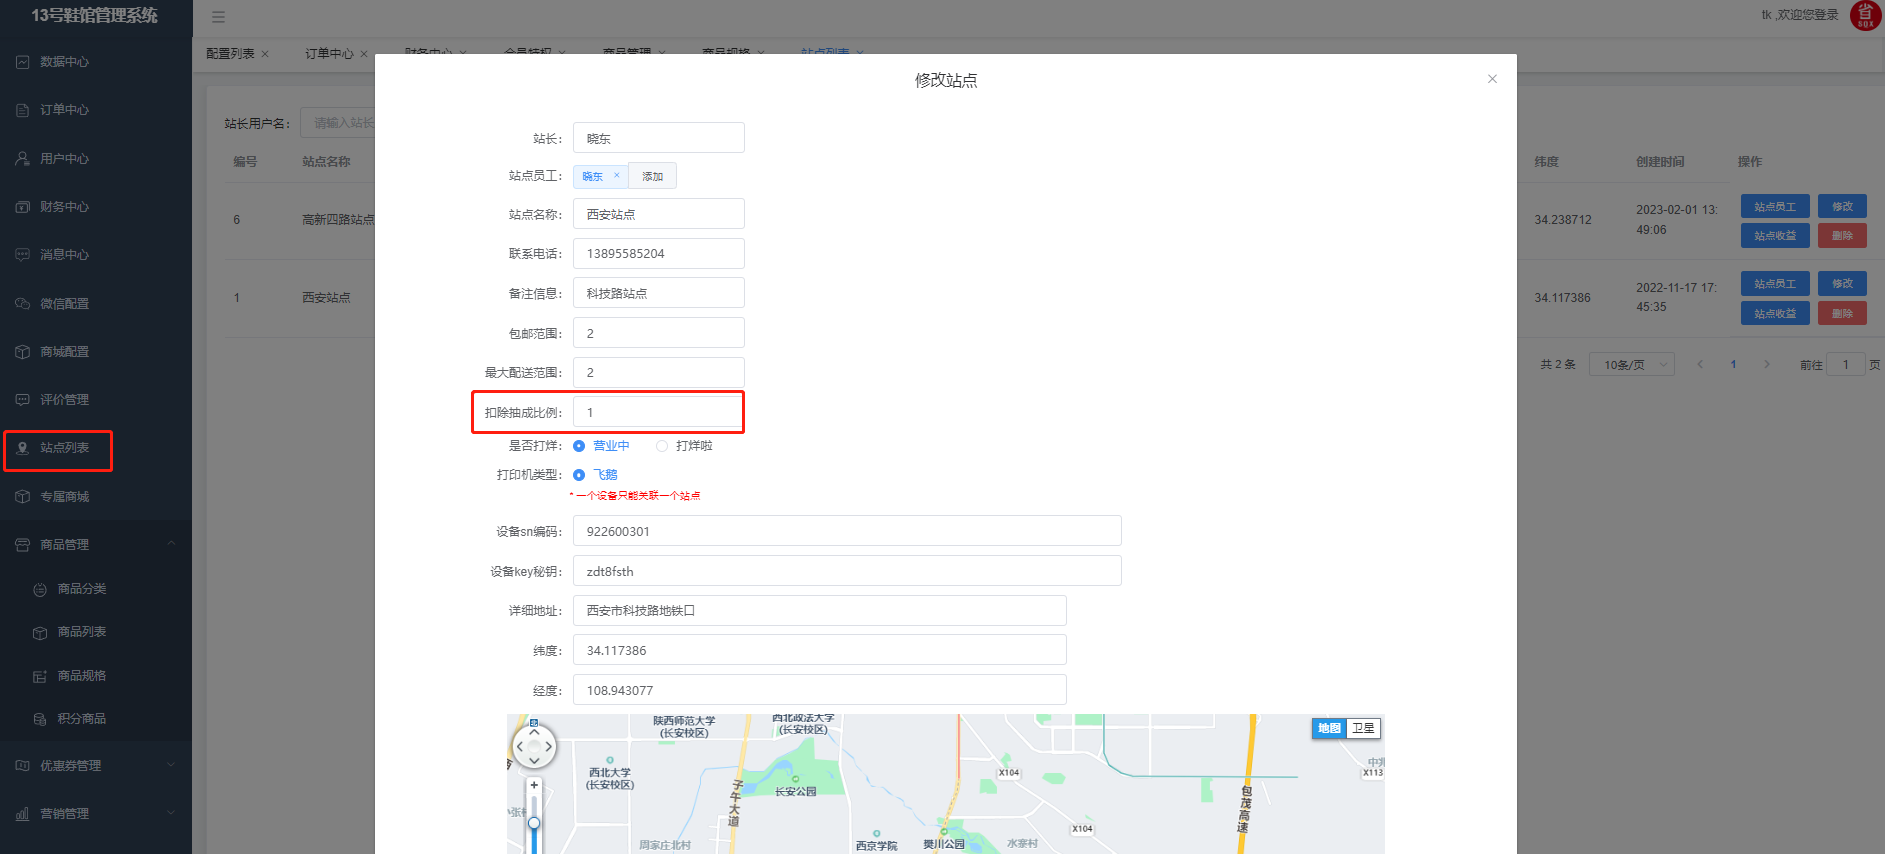
Task: Select the 打烊啦 radio option
Action: pyautogui.click(x=662, y=446)
